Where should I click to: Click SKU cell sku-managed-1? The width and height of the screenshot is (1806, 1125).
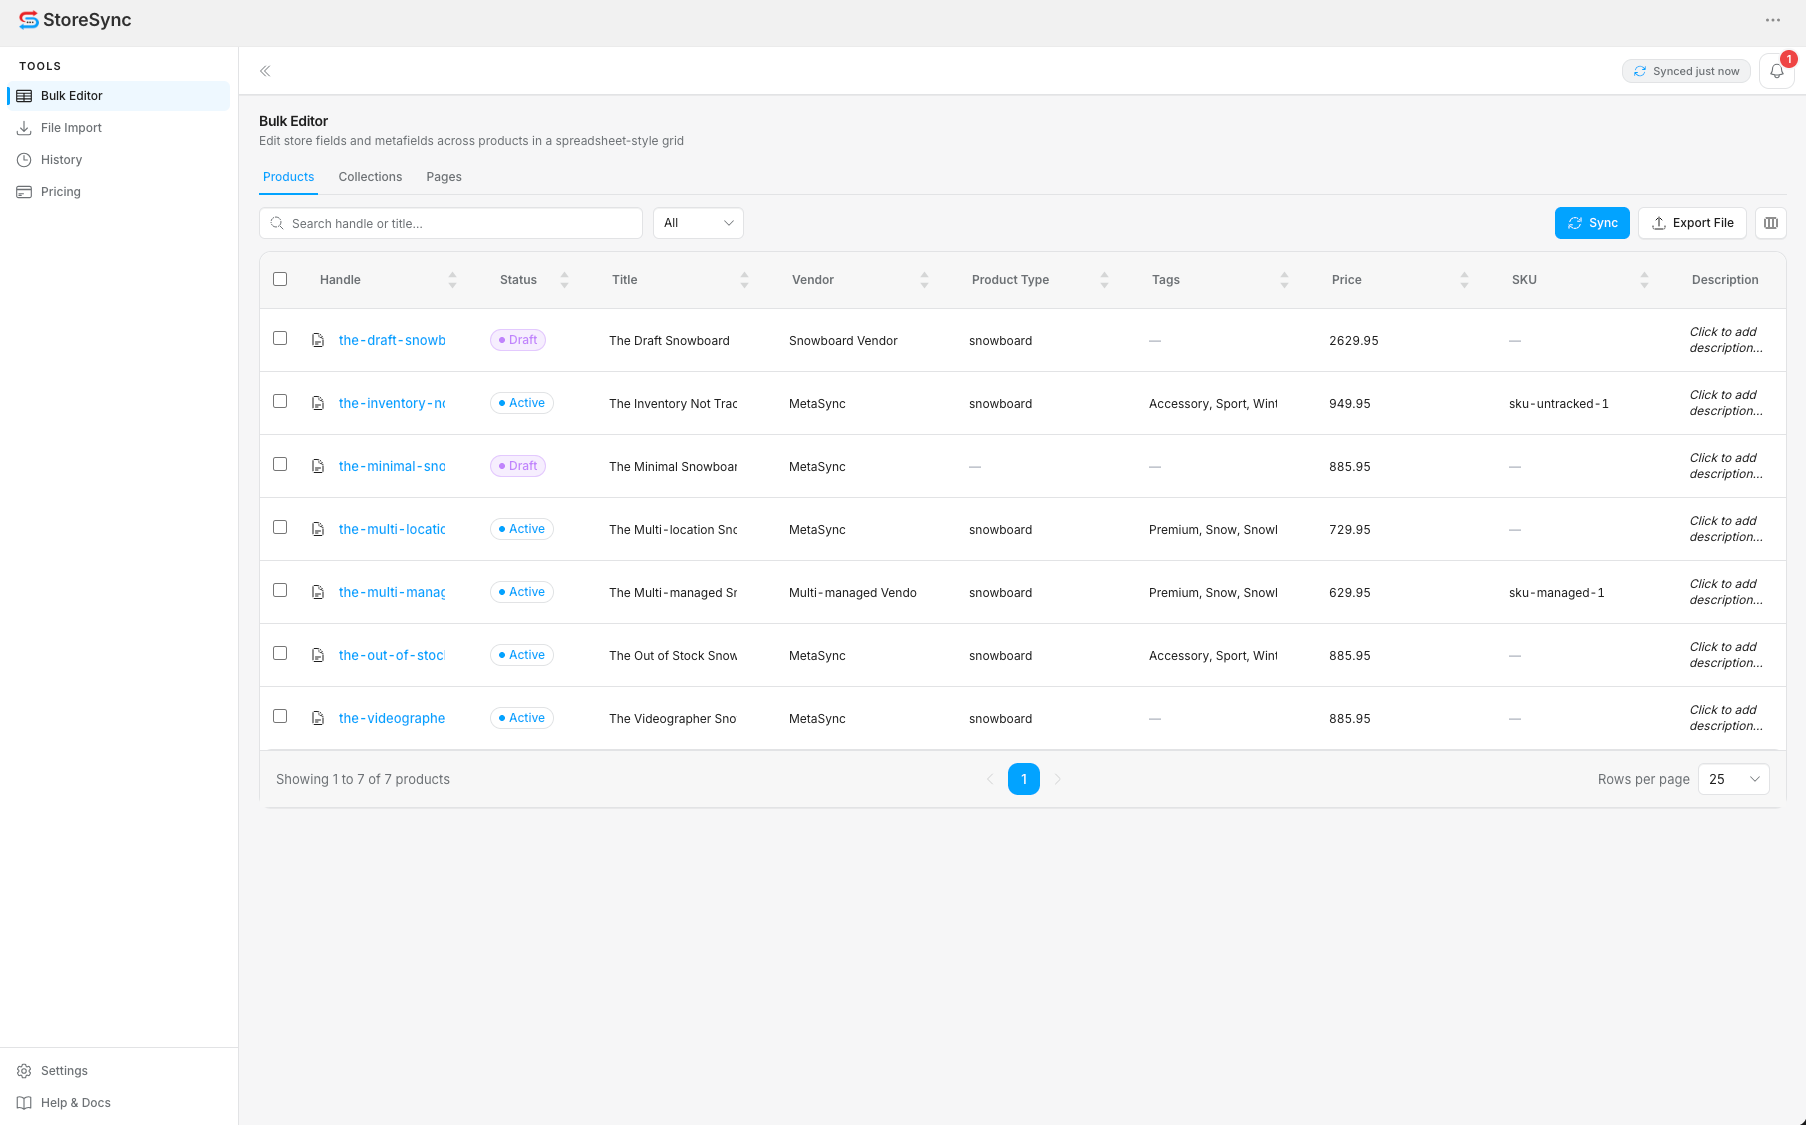[x=1557, y=593]
